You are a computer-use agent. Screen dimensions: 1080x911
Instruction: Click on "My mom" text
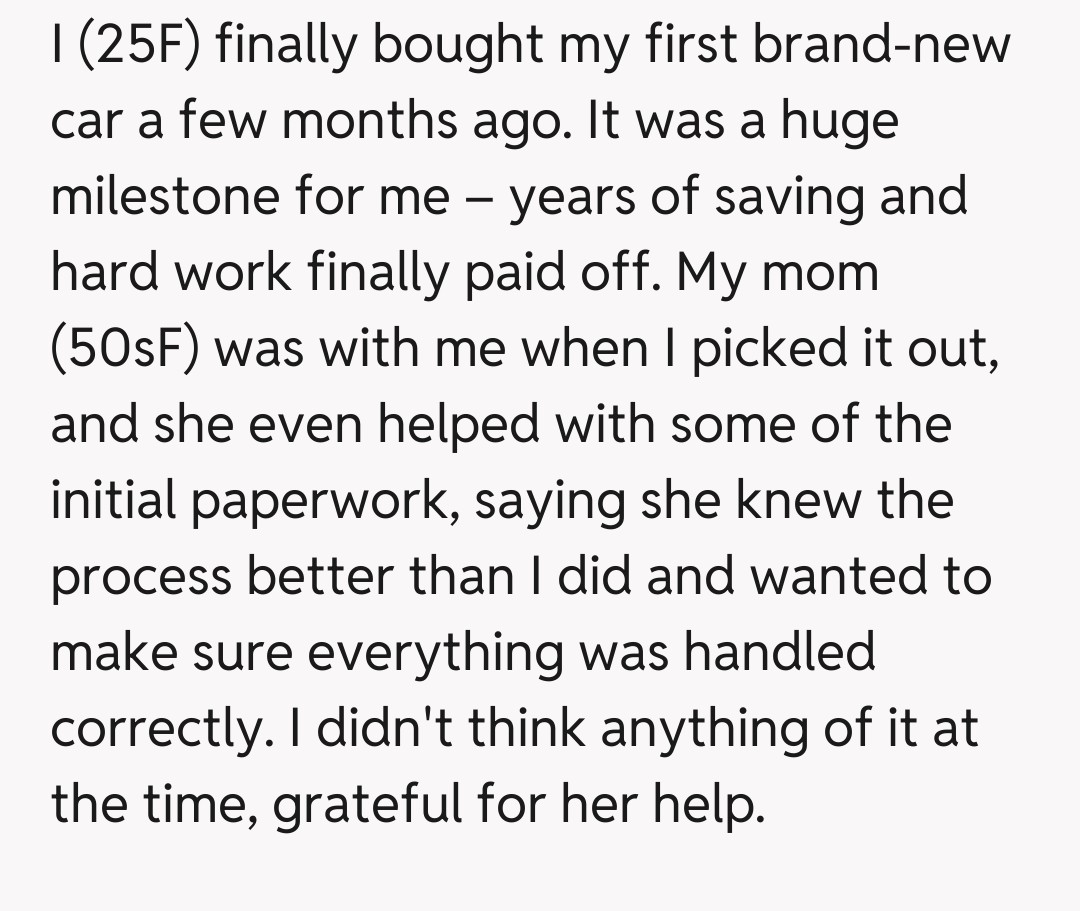click(x=779, y=273)
